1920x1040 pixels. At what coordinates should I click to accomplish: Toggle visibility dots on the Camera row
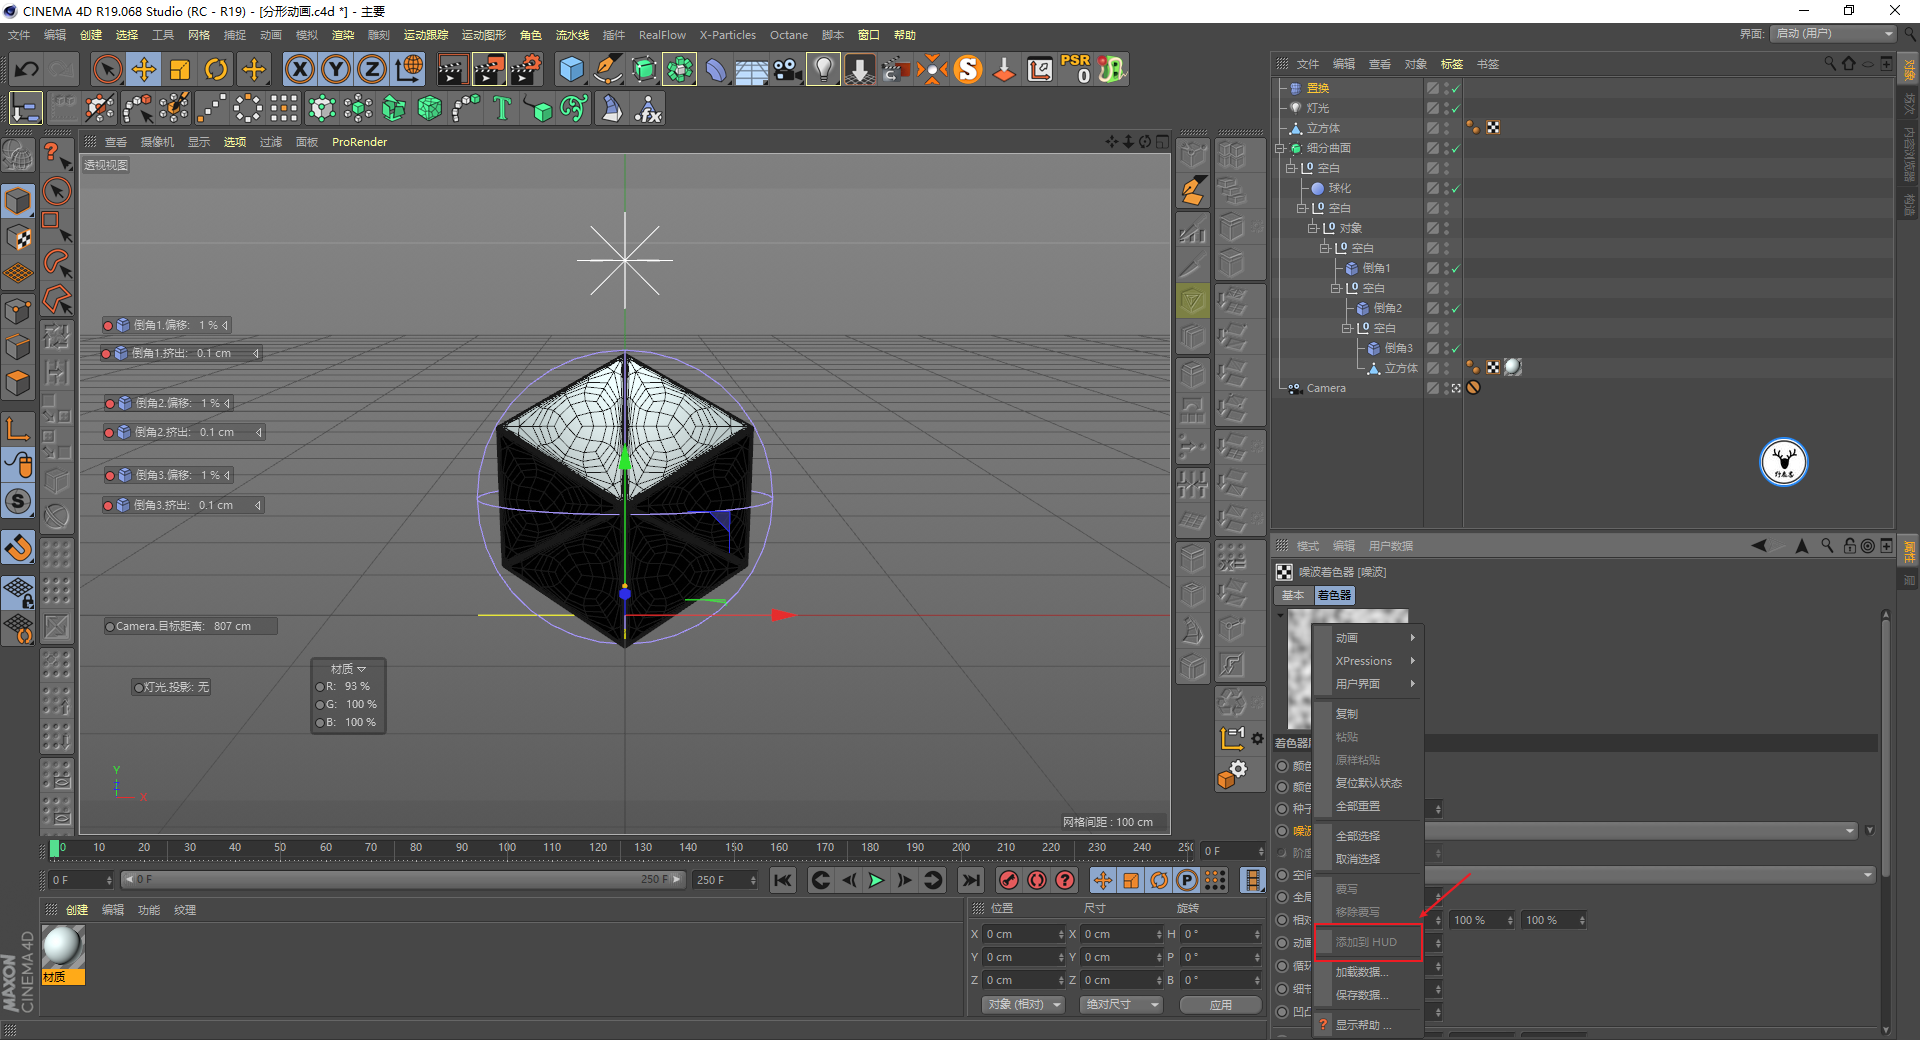tap(1446, 388)
